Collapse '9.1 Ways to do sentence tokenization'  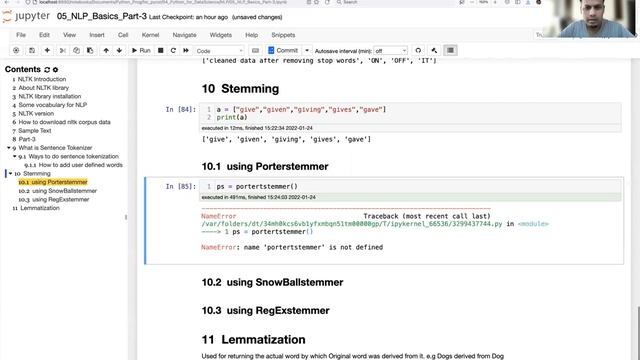(14, 156)
